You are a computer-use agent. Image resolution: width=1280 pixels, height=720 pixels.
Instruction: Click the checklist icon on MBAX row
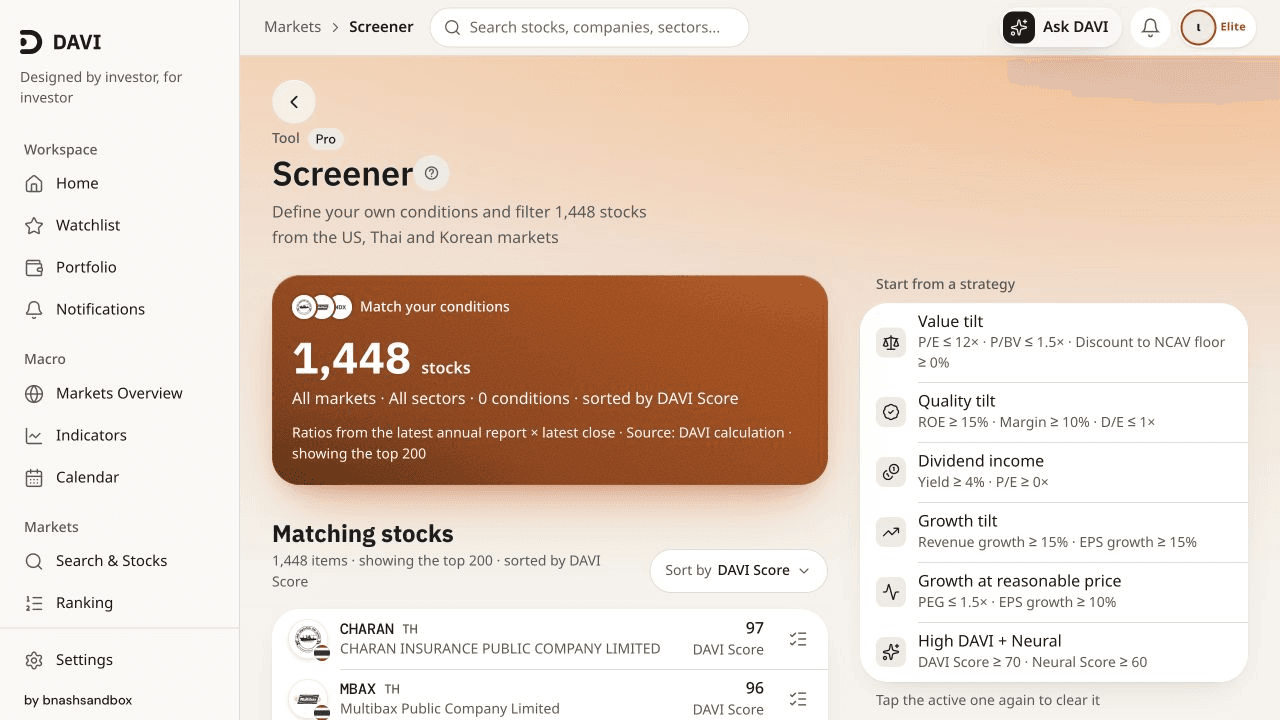pos(798,699)
